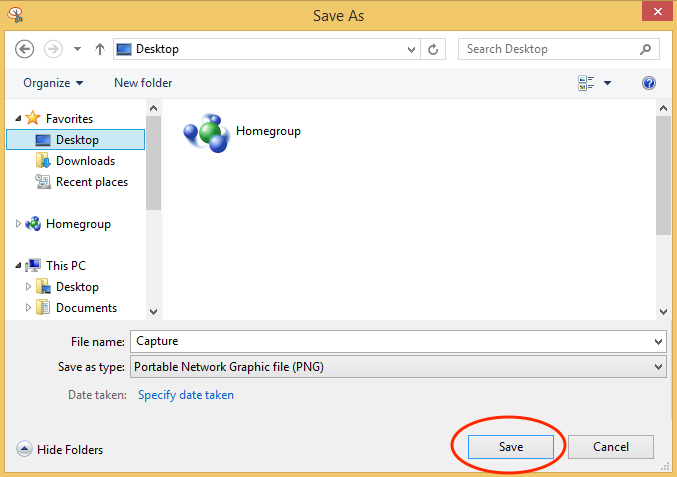Click the New folder button
Image resolution: width=677 pixels, height=477 pixels.
pyautogui.click(x=143, y=83)
